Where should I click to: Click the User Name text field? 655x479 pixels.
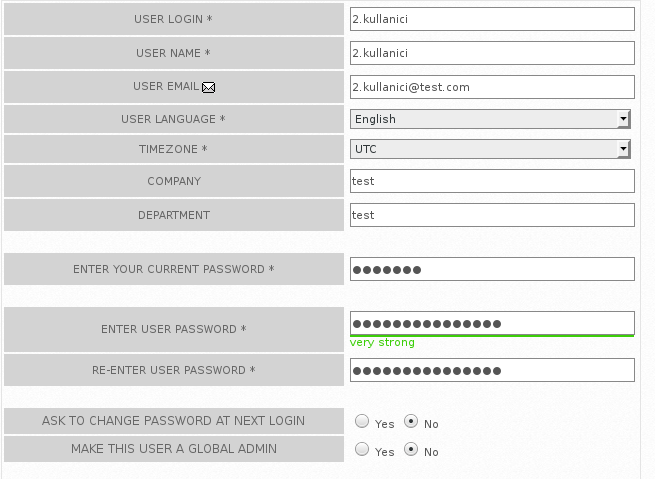(492, 53)
